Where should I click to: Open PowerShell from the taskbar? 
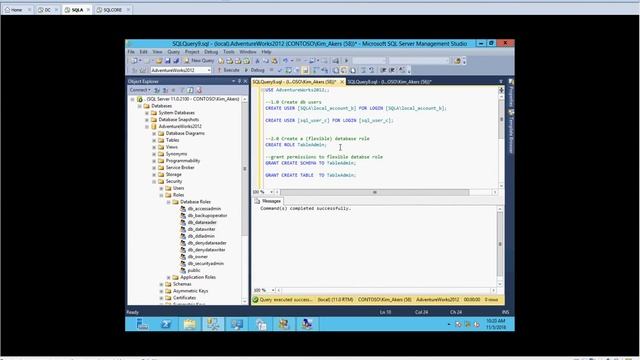click(166, 324)
